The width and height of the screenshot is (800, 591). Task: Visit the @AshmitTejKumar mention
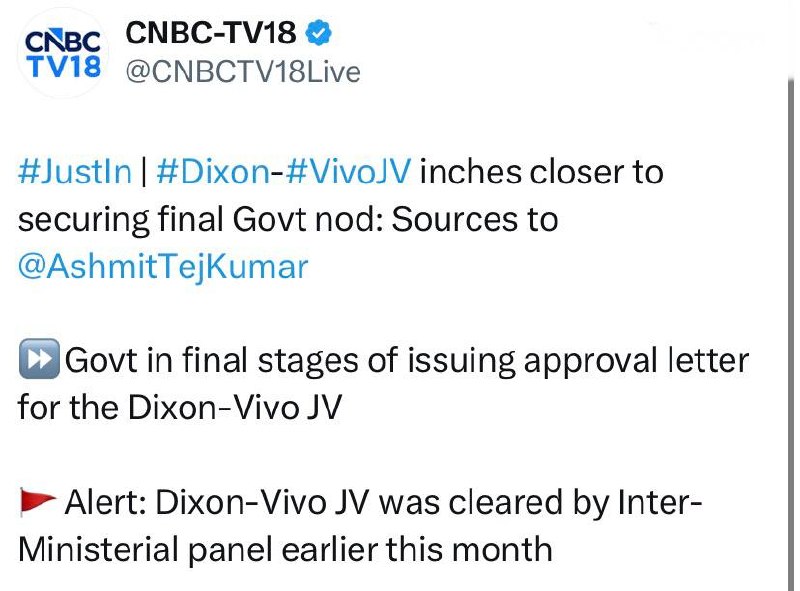[x=163, y=267]
